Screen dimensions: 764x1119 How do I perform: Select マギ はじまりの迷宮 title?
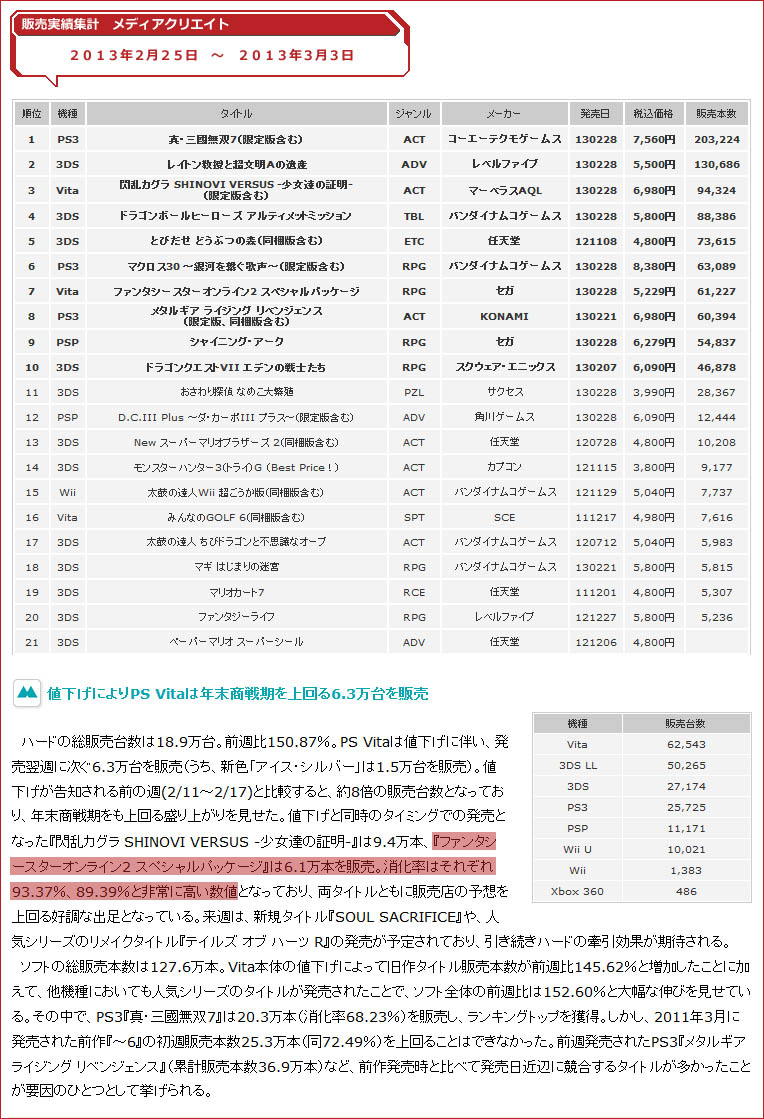[x=236, y=567]
